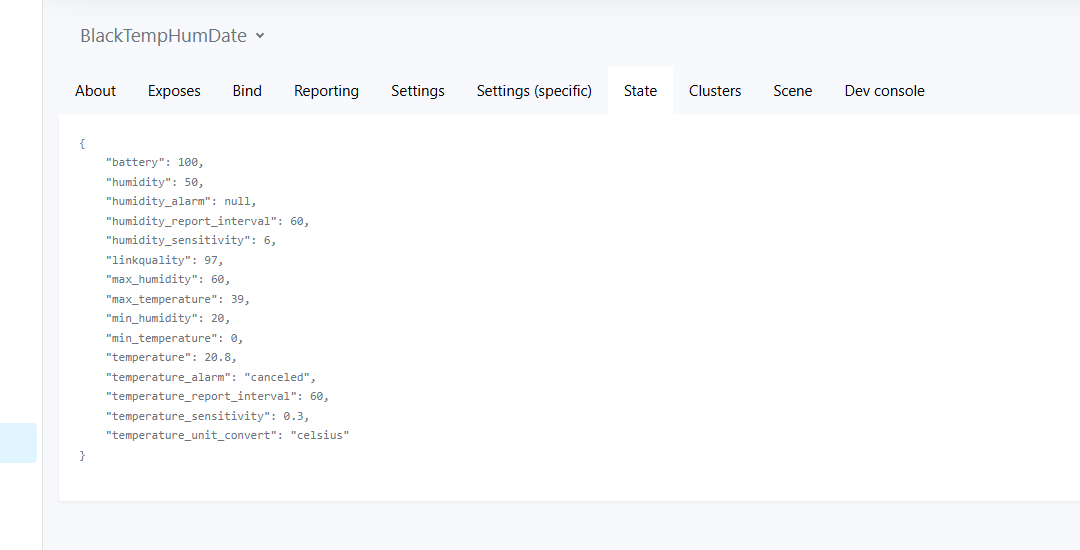Click the "min_humidity": 20 line
1080x550 pixels.
pyautogui.click(x=168, y=319)
